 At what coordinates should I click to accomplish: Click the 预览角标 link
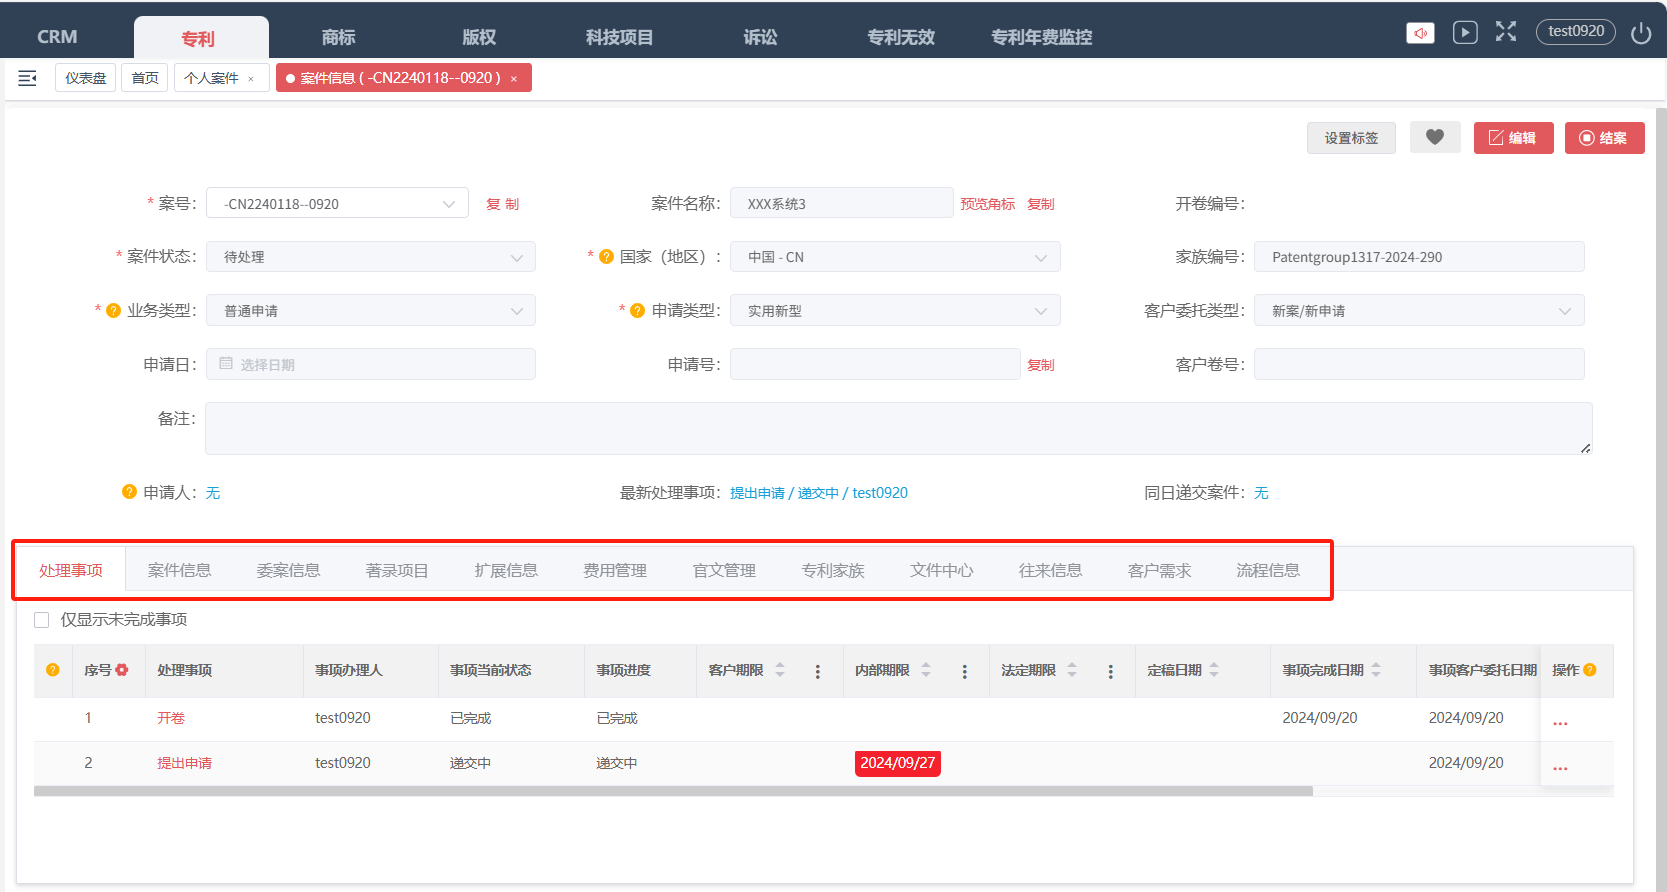tap(987, 204)
